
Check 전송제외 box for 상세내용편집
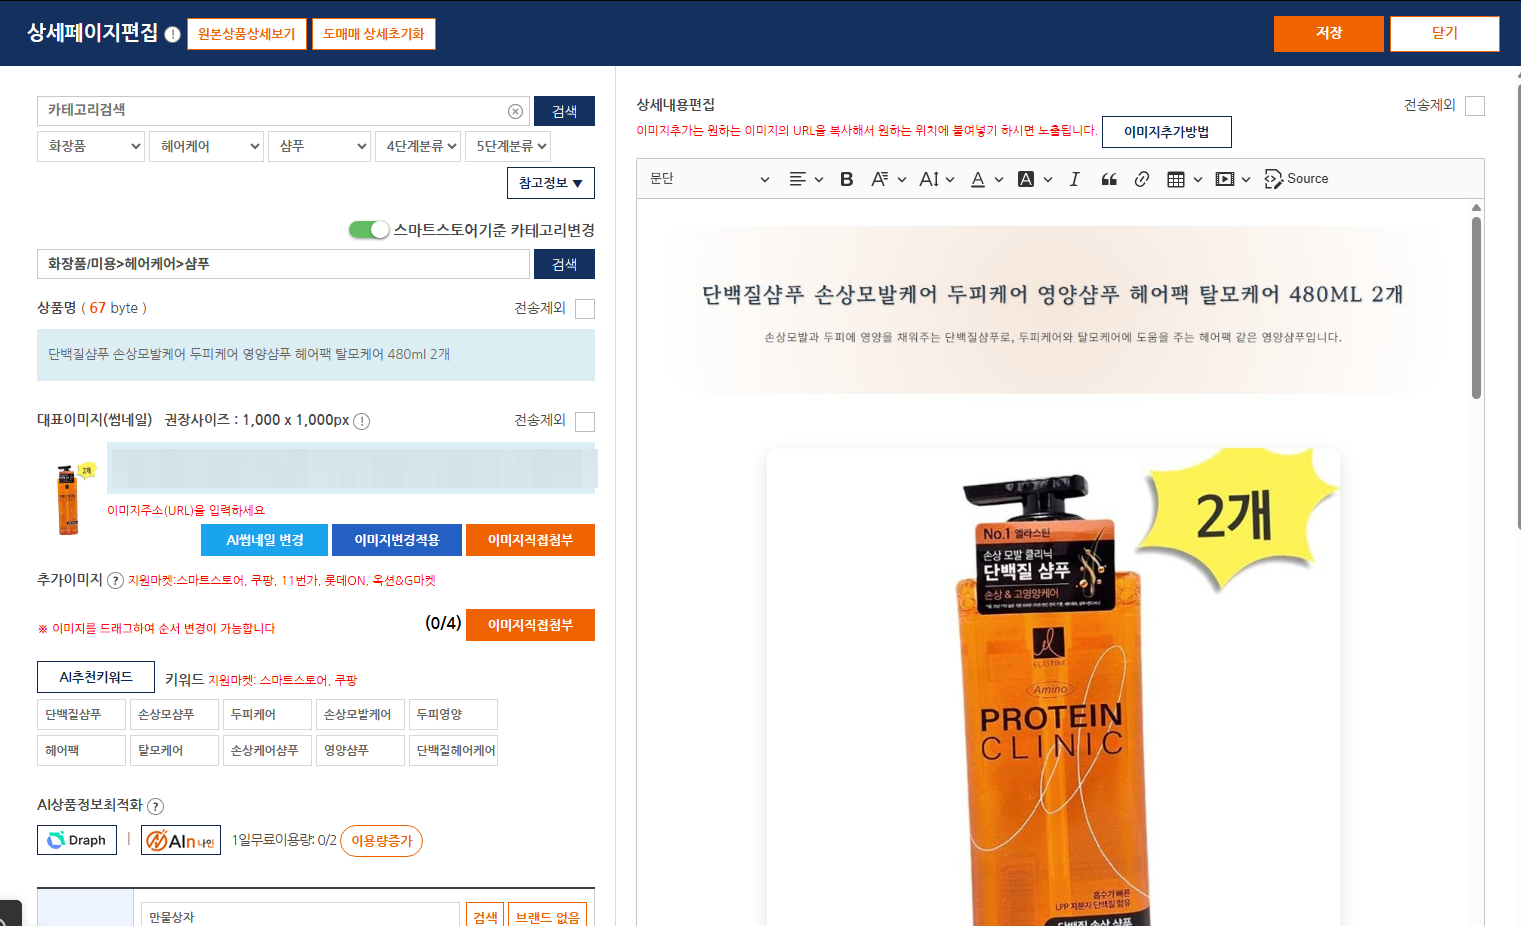1475,106
